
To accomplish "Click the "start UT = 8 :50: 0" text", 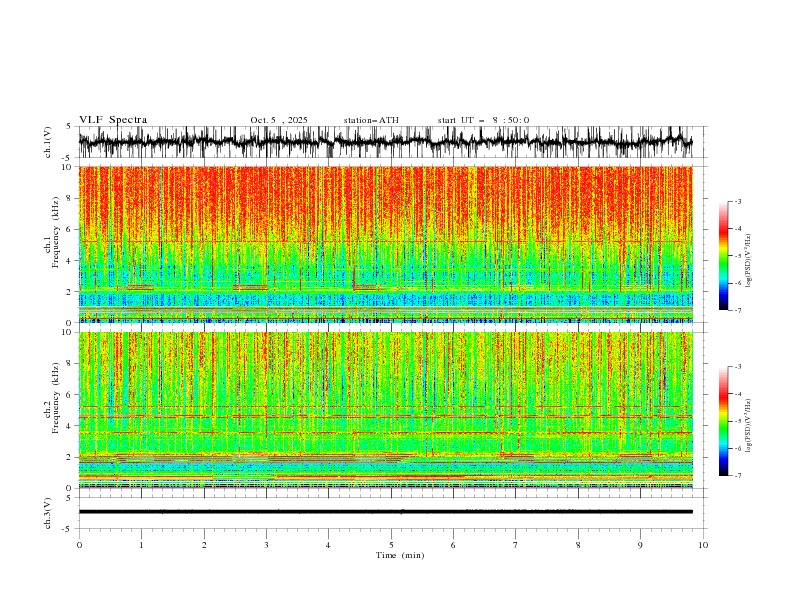I will pos(483,120).
